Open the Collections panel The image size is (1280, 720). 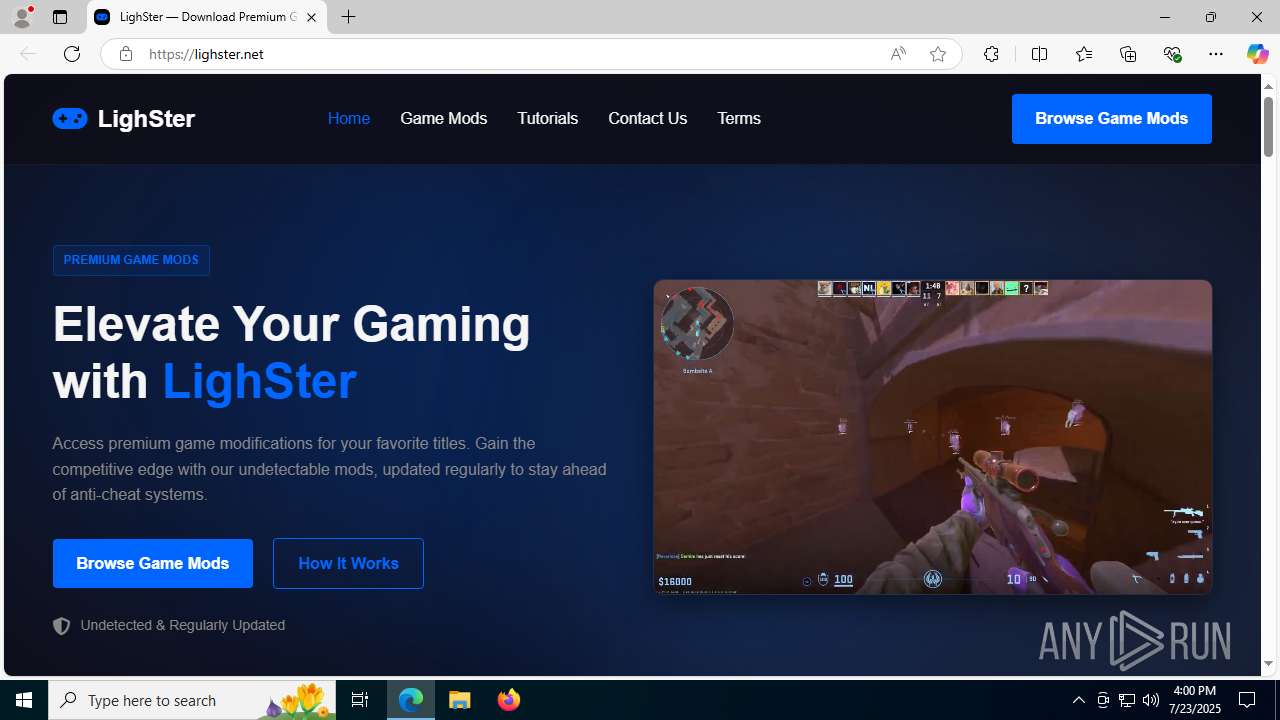pos(1128,54)
